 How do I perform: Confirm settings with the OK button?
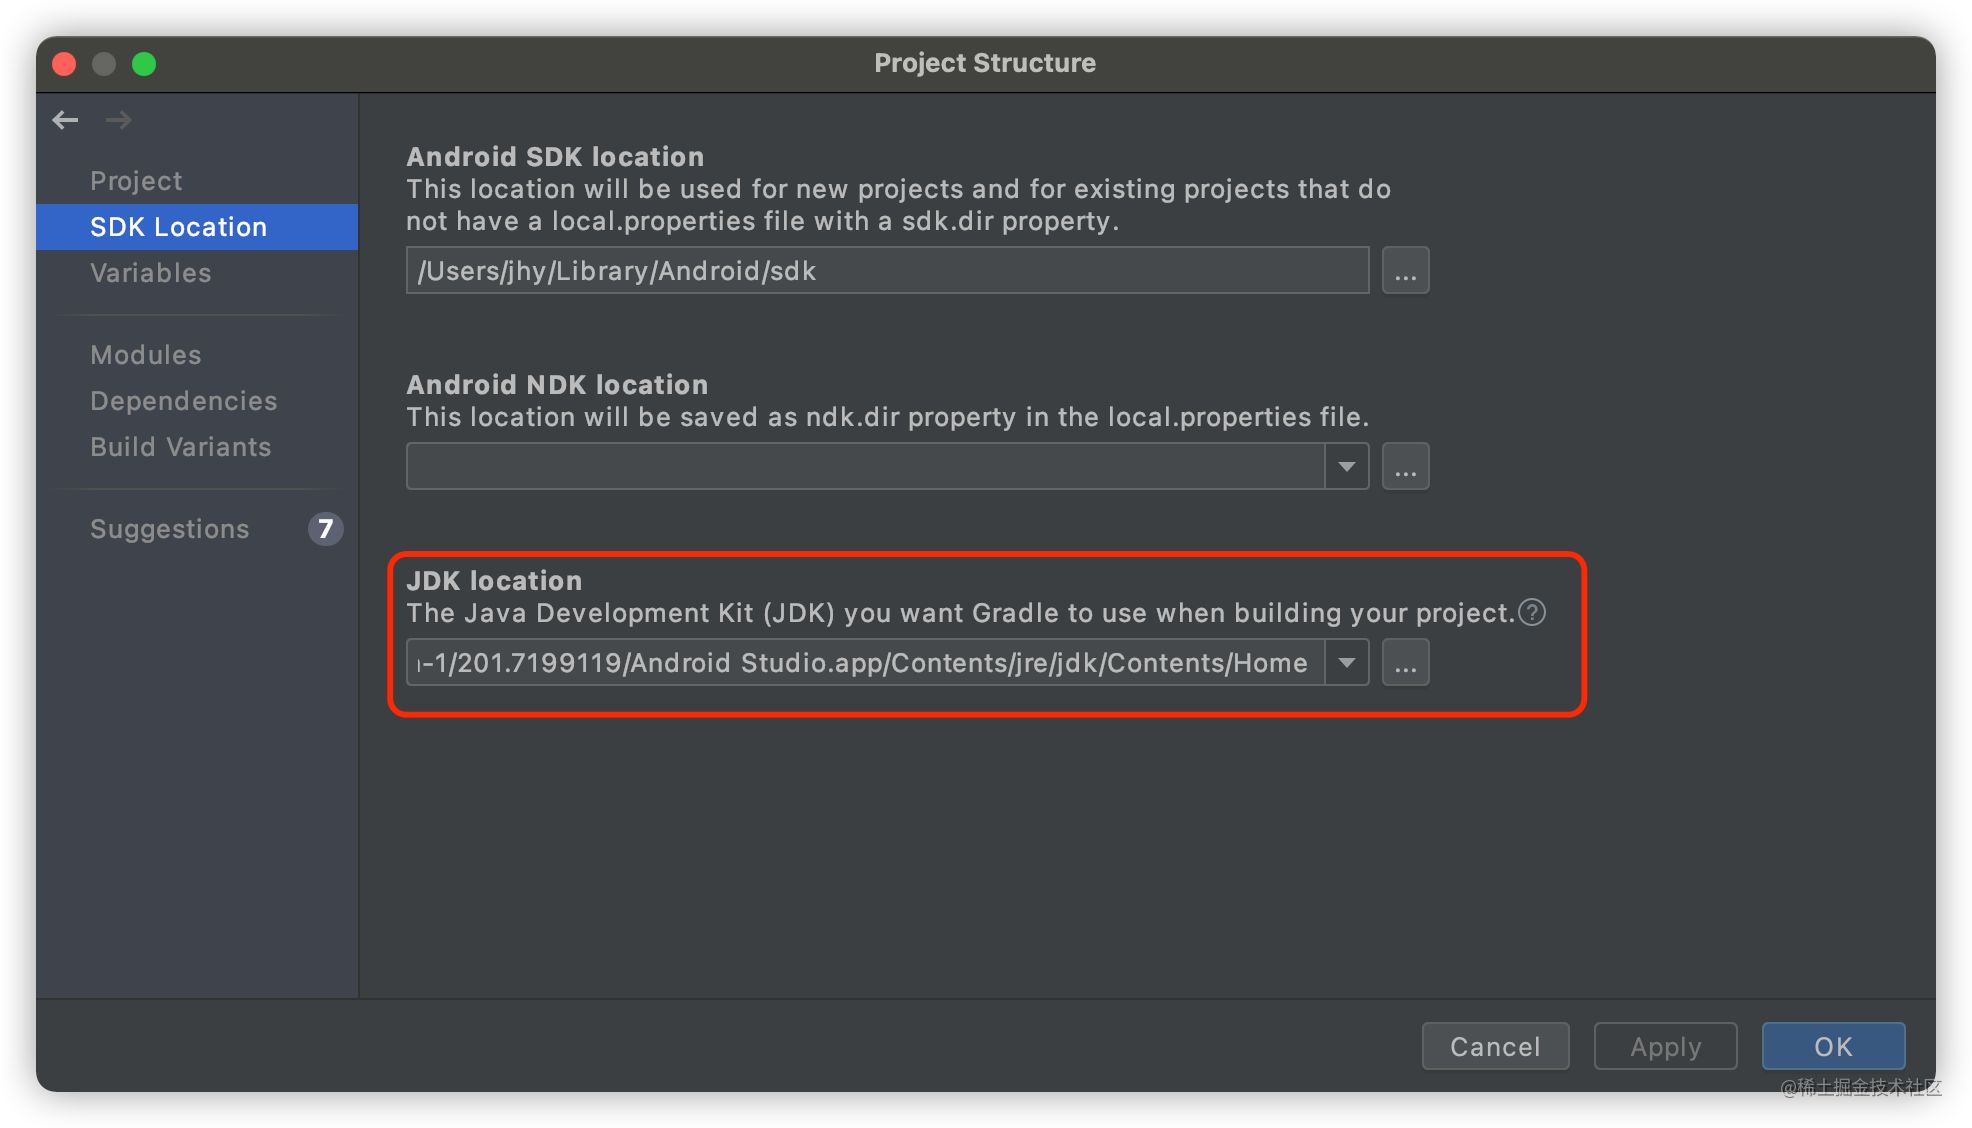pyautogui.click(x=1833, y=1046)
